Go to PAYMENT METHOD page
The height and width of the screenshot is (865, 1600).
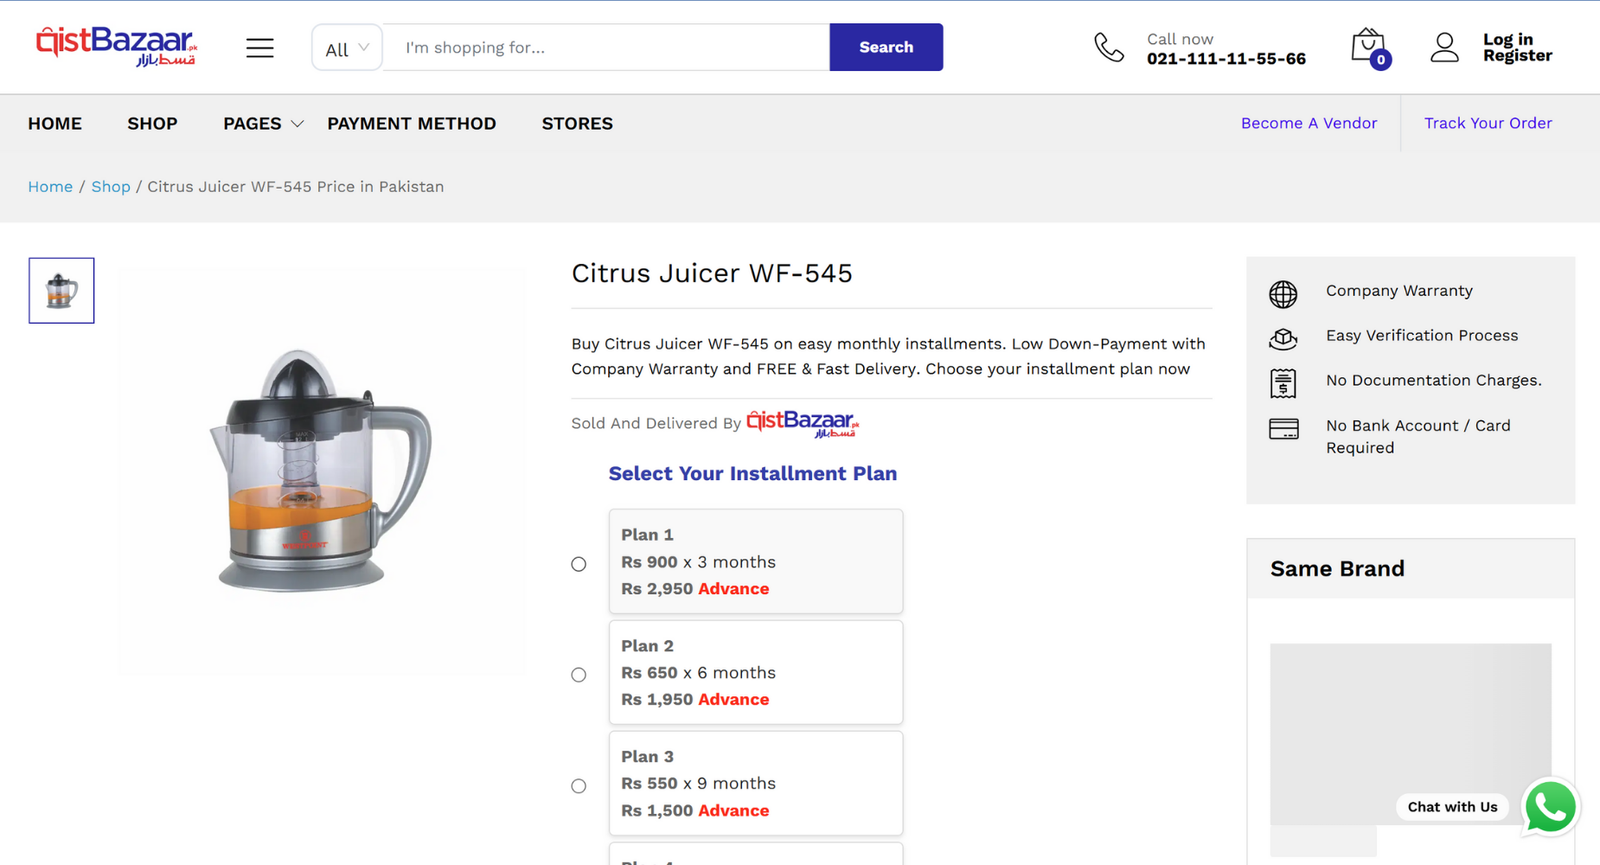pos(411,124)
